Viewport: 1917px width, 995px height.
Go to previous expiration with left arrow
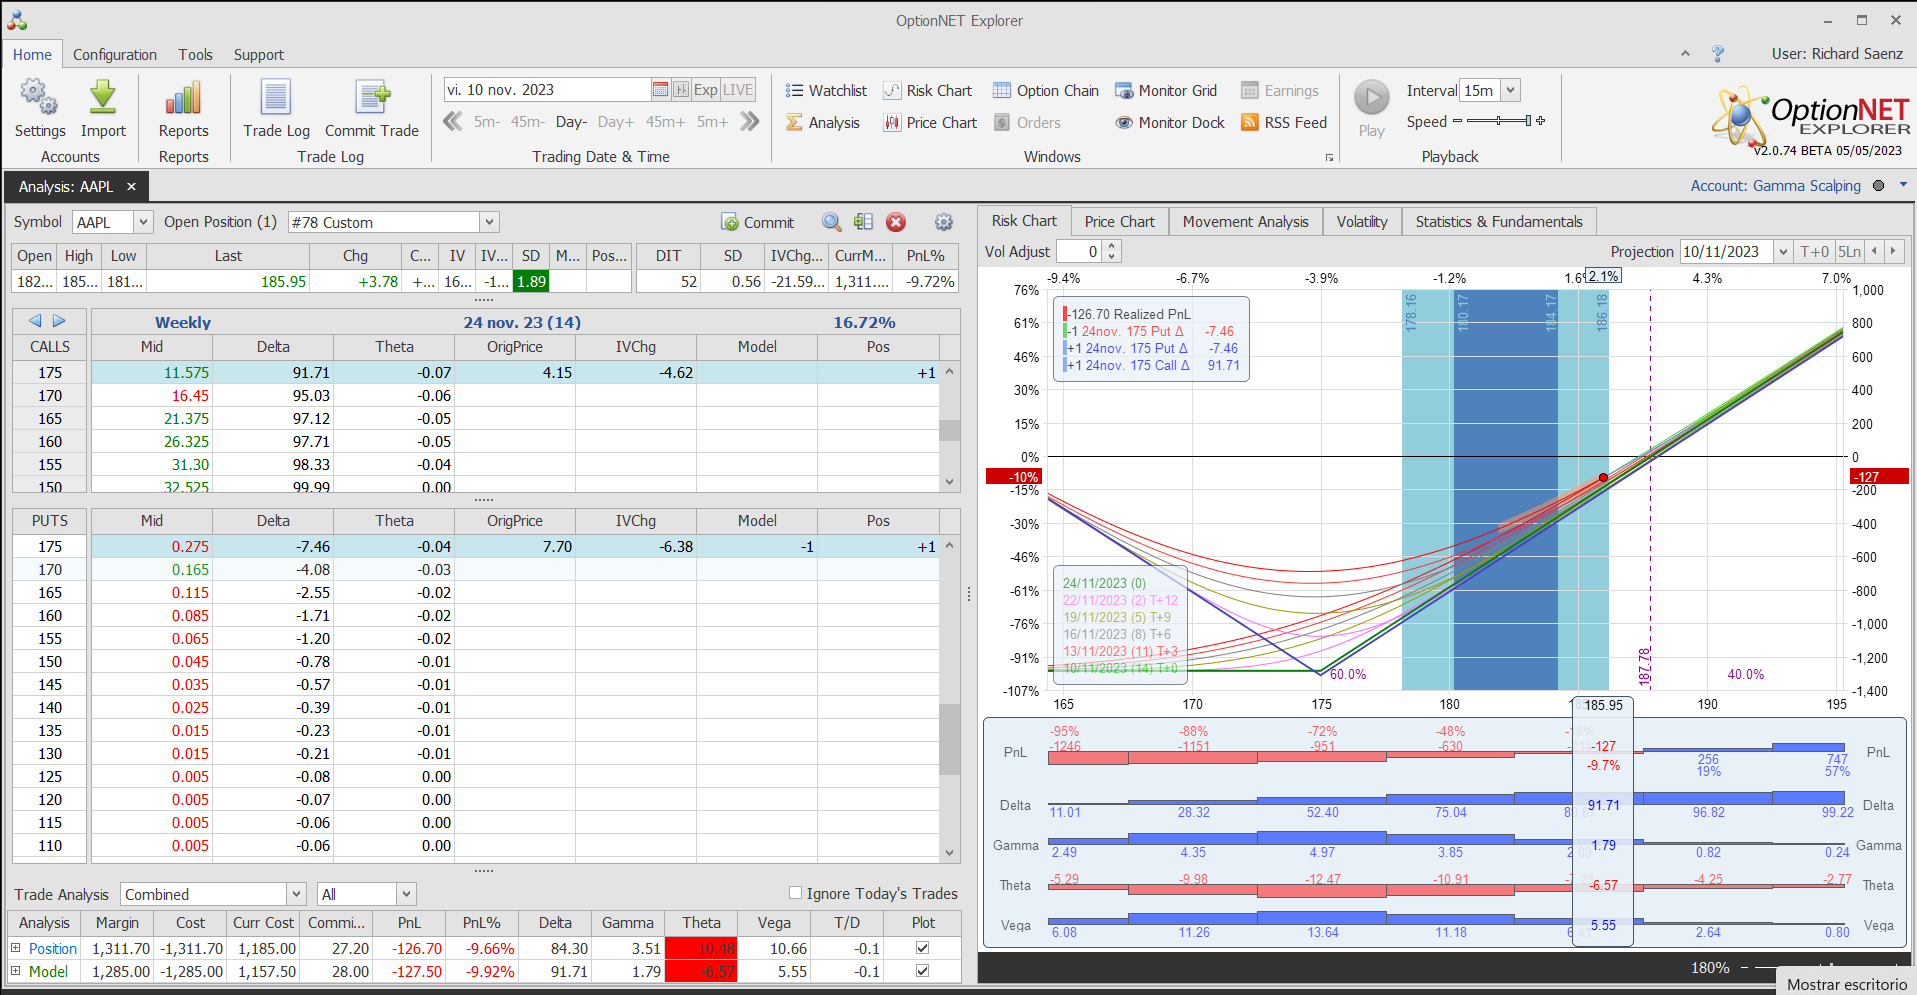pyautogui.click(x=35, y=321)
